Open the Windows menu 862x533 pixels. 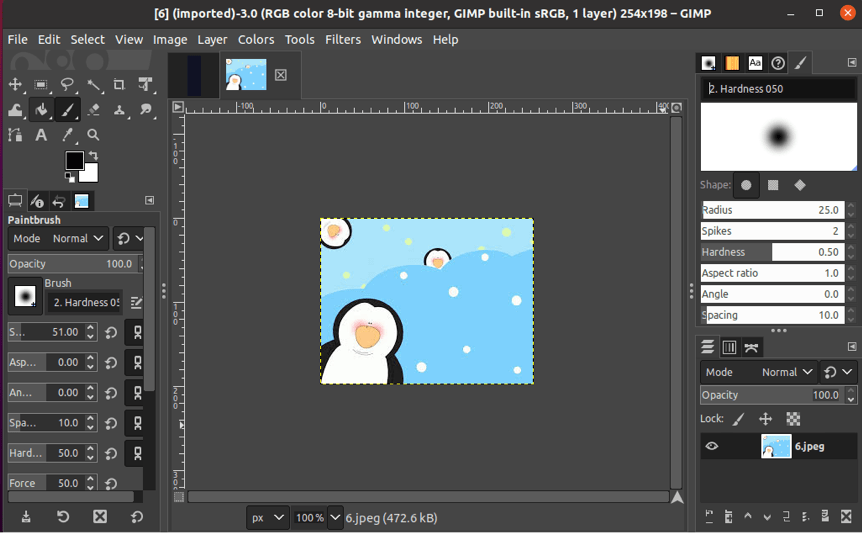[x=396, y=40]
